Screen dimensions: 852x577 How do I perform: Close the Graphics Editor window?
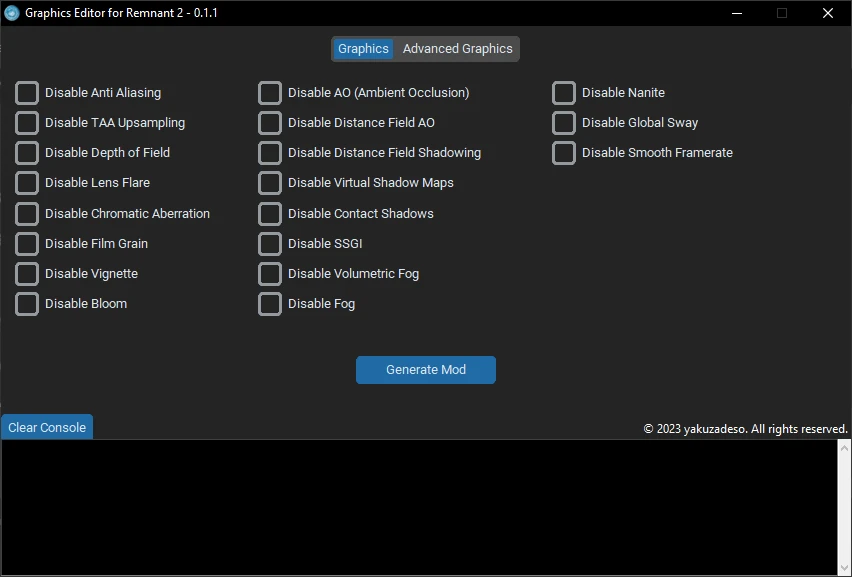[828, 13]
